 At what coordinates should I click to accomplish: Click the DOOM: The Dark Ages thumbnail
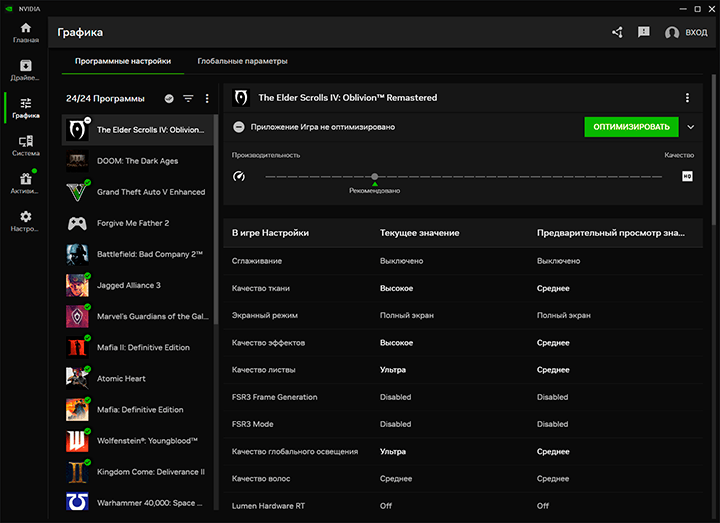coord(77,161)
